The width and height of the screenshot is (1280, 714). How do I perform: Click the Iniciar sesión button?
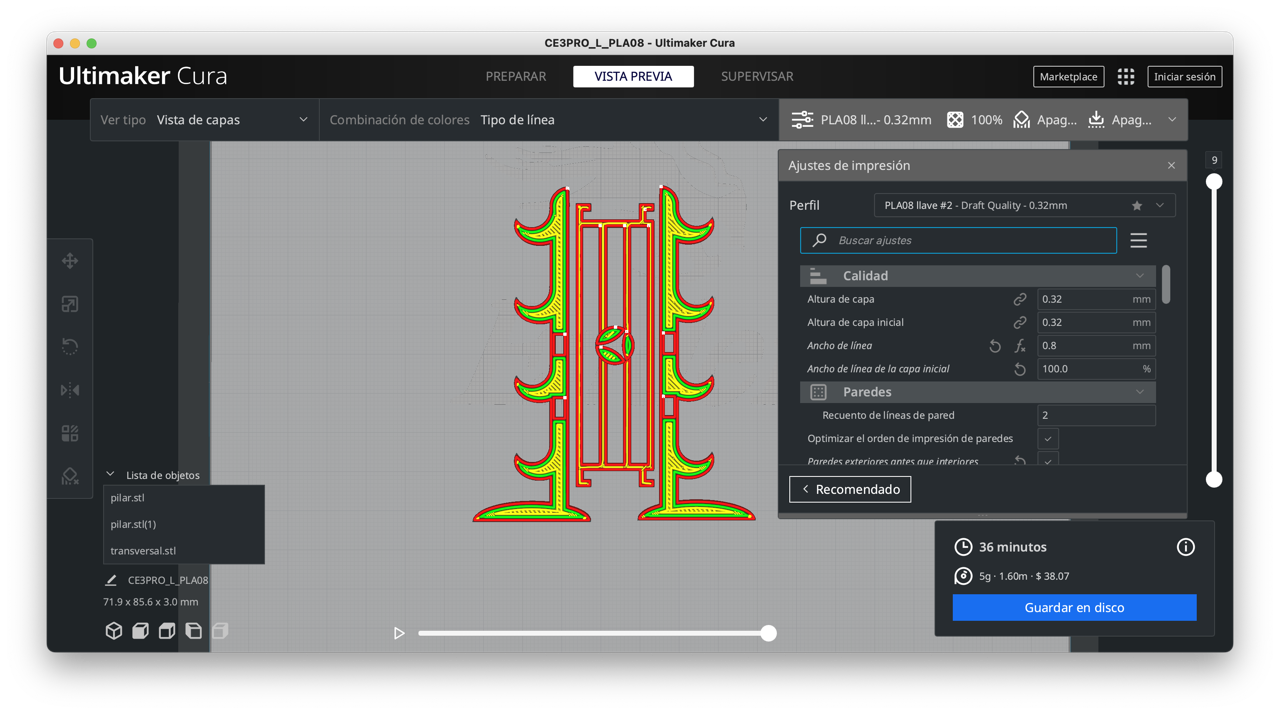[x=1185, y=77]
